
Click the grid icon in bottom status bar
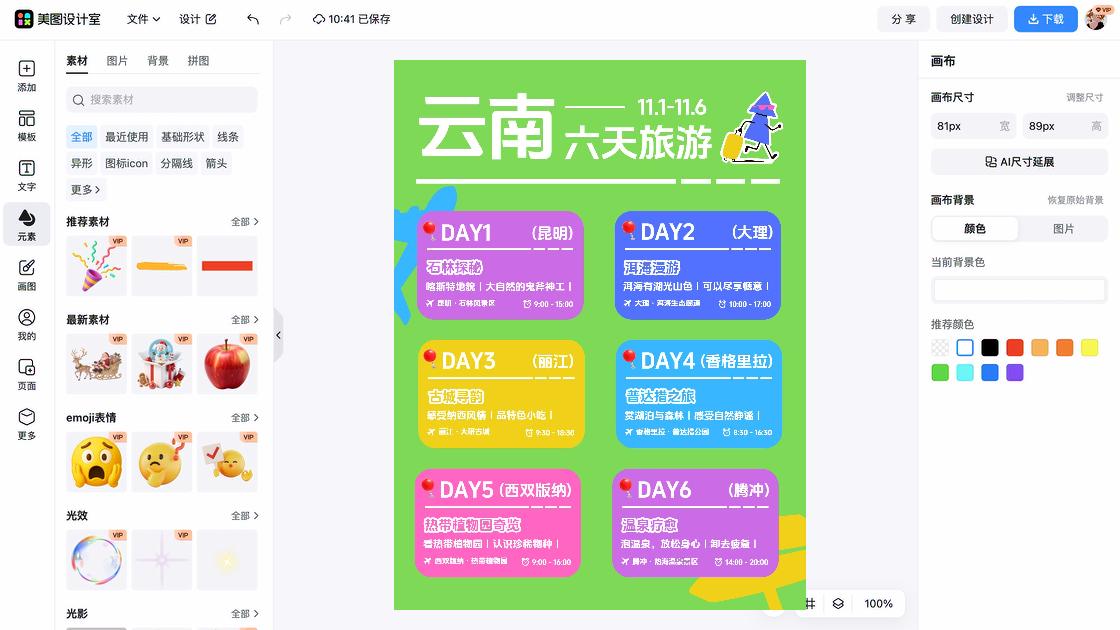point(810,604)
